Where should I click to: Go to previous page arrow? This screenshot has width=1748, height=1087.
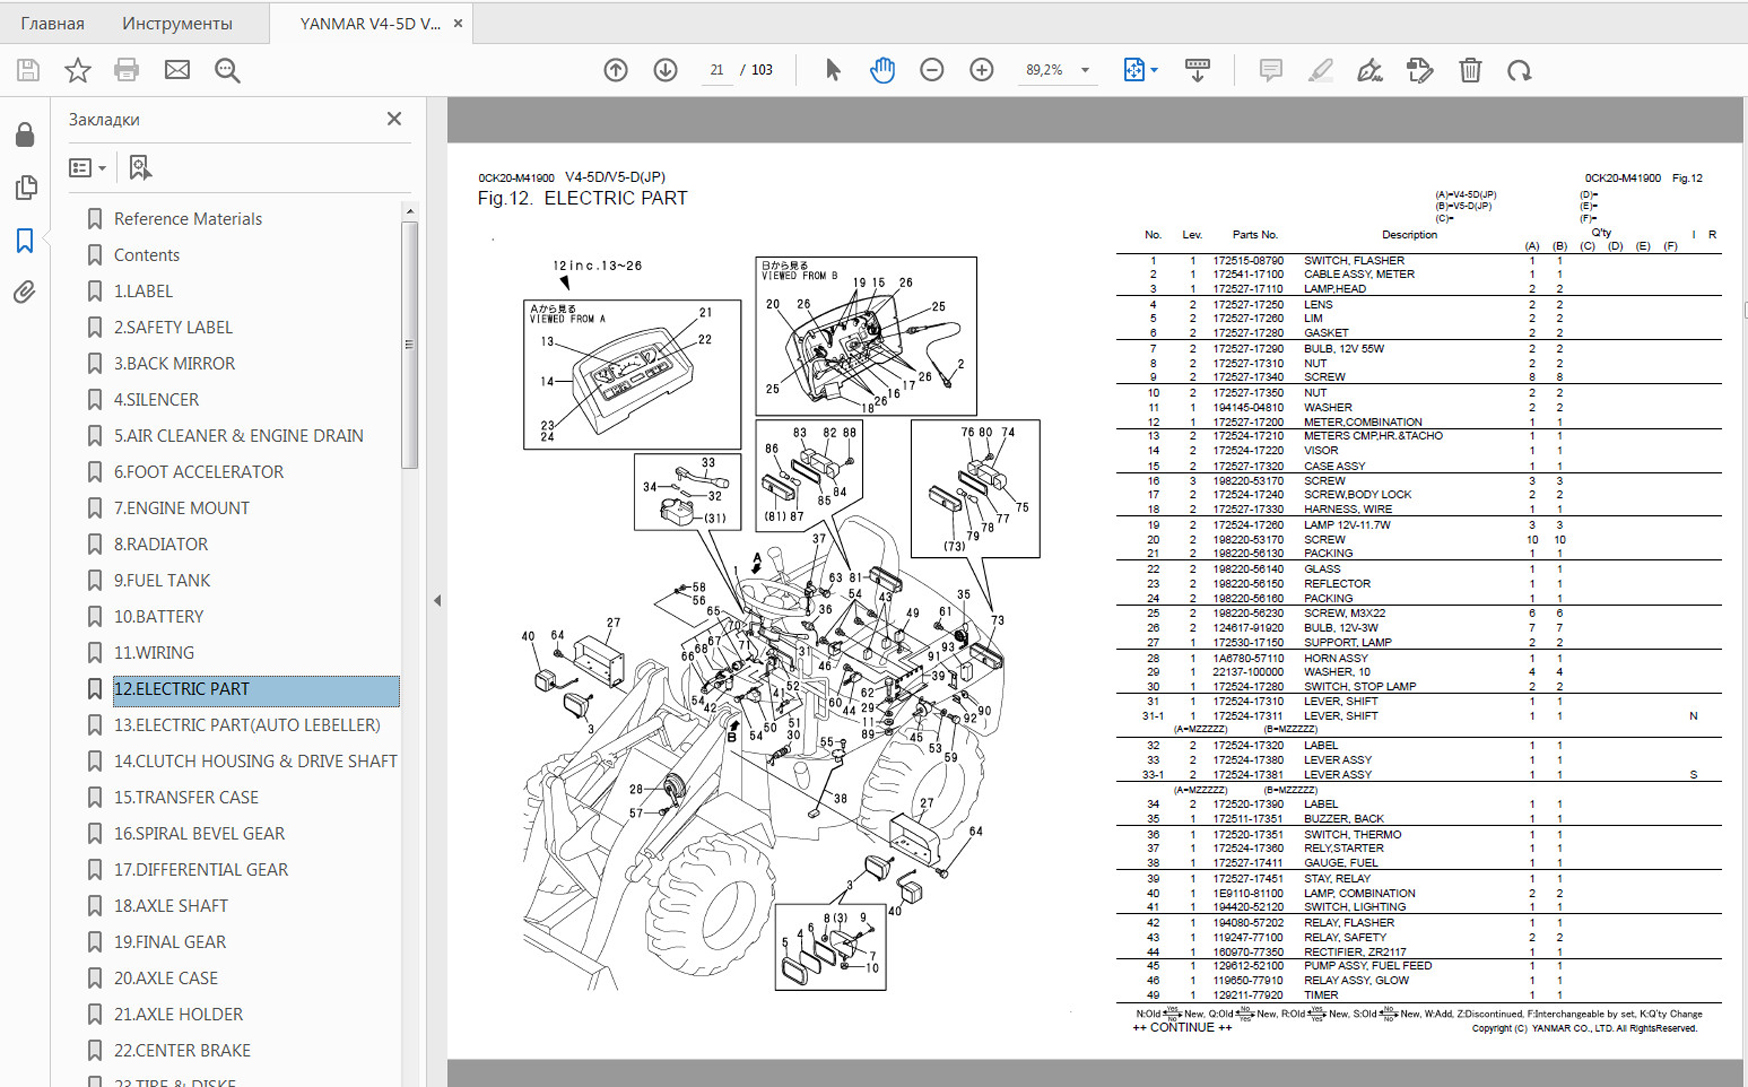(x=616, y=70)
